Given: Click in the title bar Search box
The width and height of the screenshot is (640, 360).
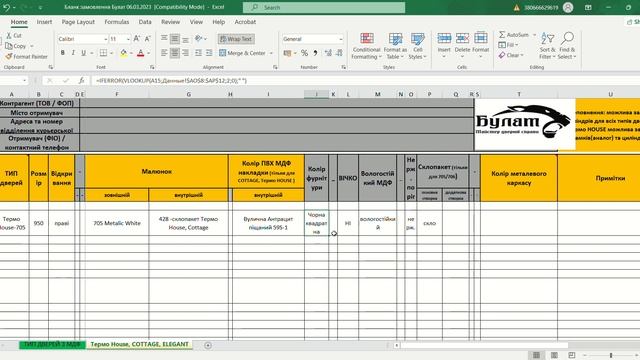Looking at the screenshot, I should 324,7.
